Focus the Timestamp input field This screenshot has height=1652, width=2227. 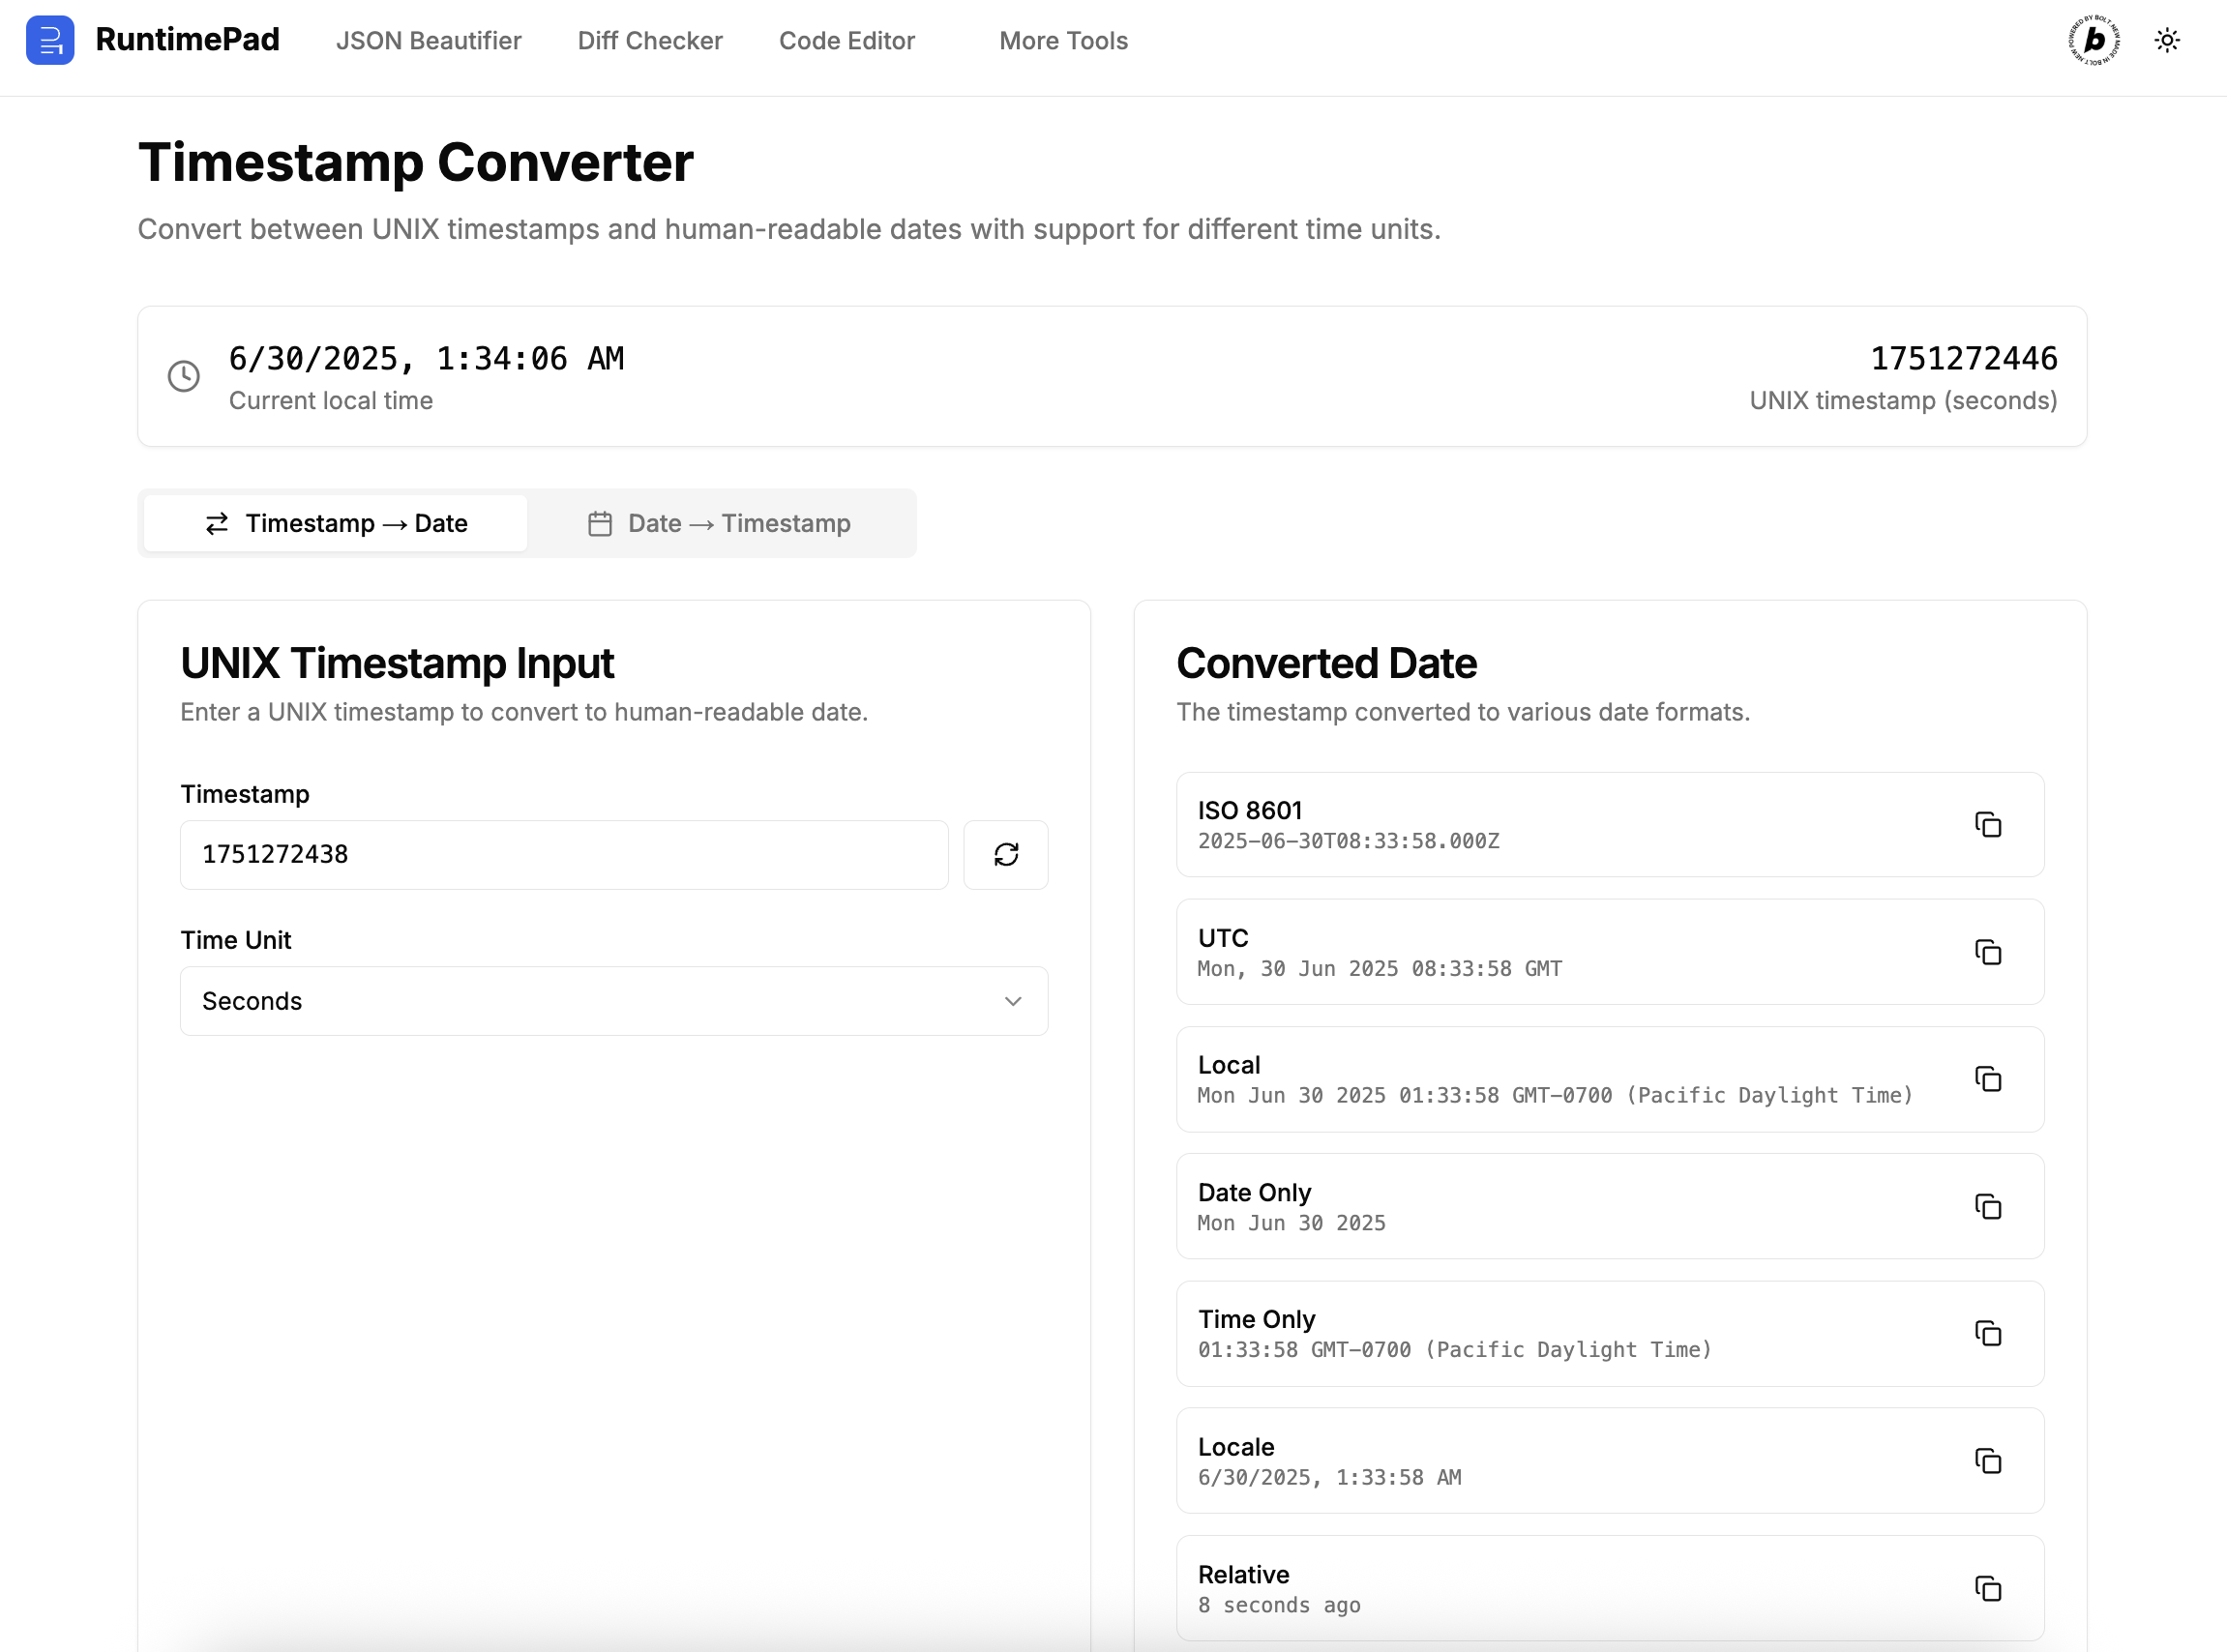[563, 854]
